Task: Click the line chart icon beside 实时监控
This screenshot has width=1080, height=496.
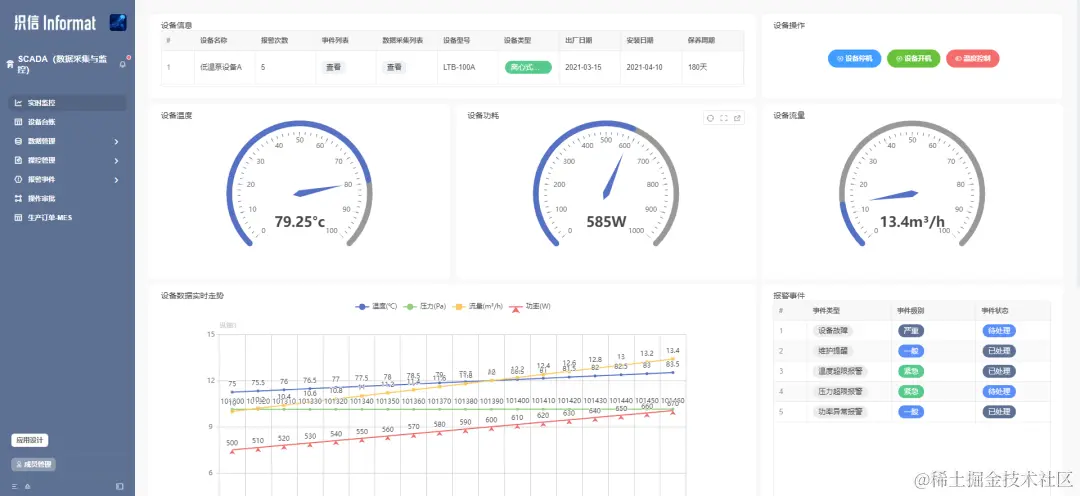Action: [19, 103]
